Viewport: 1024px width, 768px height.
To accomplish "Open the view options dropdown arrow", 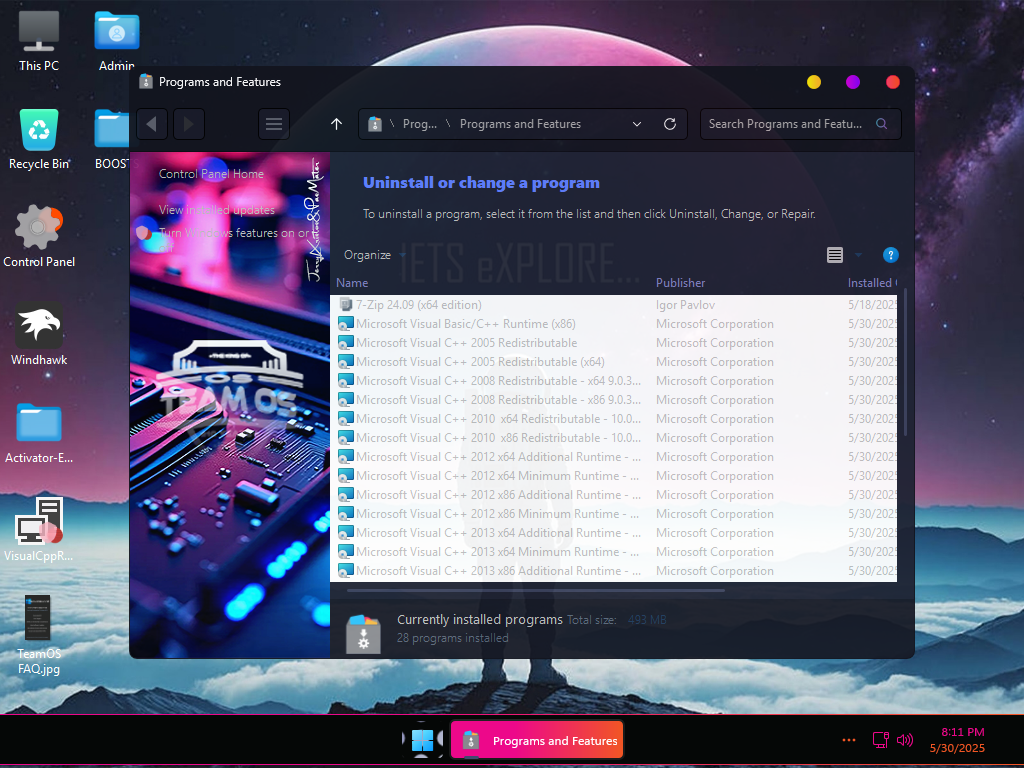I will click(x=858, y=255).
